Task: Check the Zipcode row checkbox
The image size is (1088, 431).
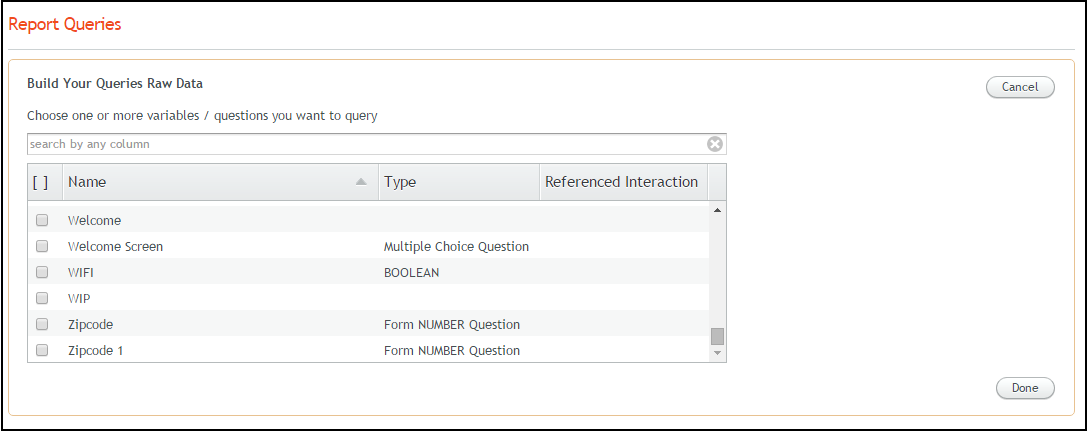Action: pos(42,324)
